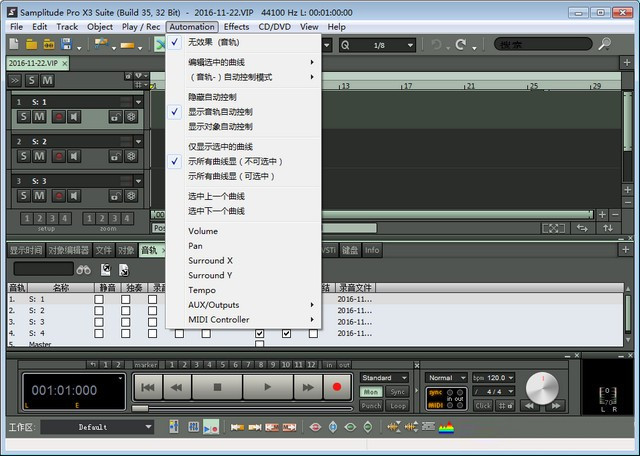Skip to start in transport
Viewport: 640px width, 456px height.
[148, 387]
